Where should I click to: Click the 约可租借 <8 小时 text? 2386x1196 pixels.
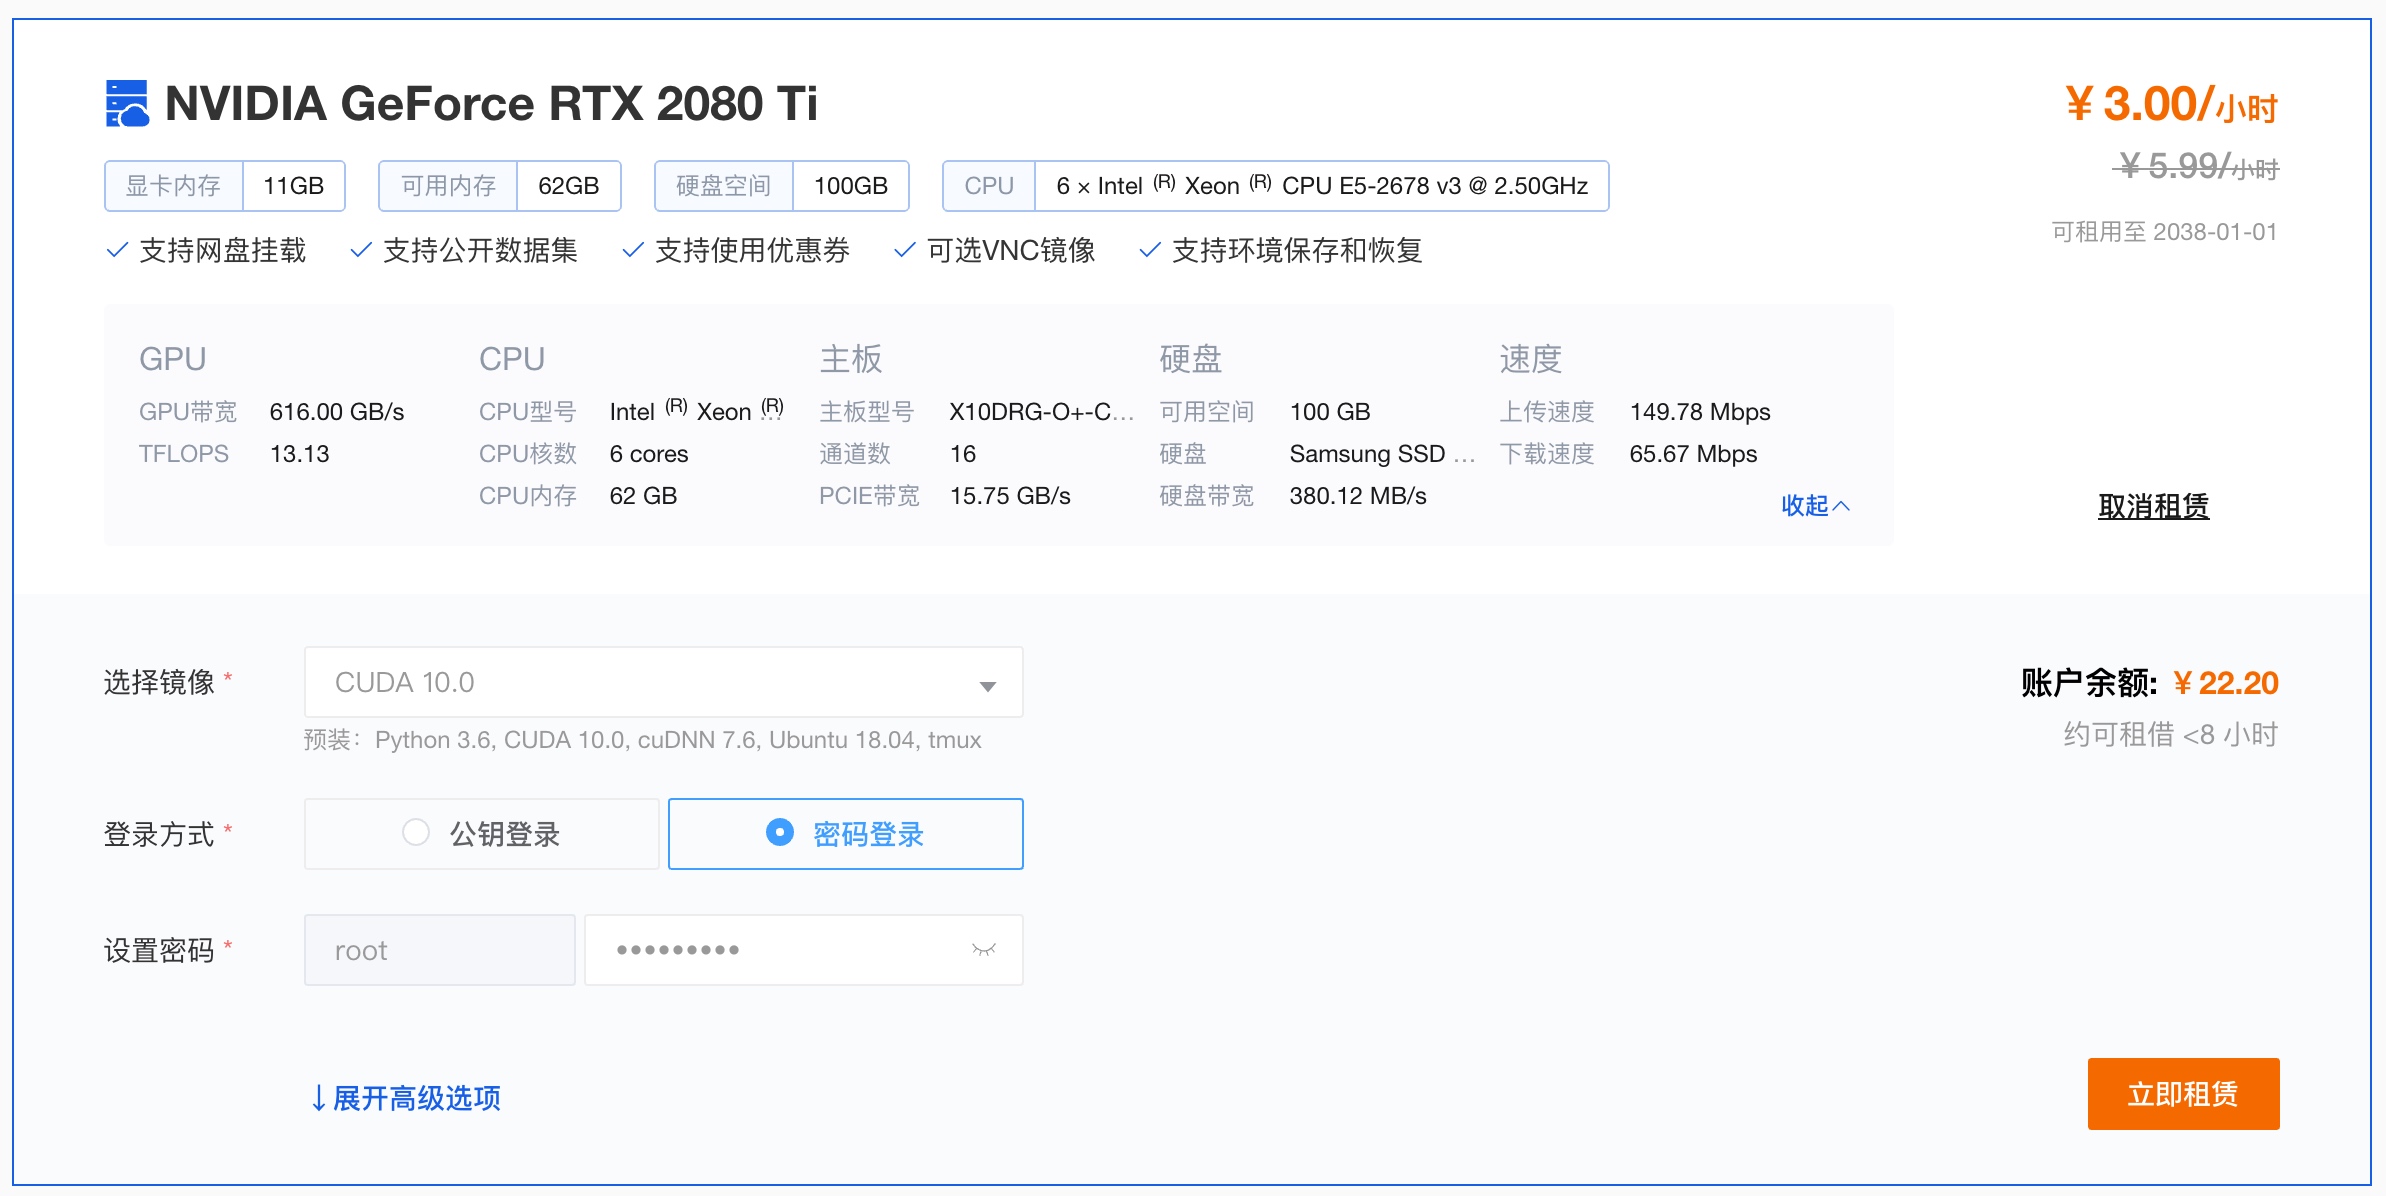pos(2171,735)
